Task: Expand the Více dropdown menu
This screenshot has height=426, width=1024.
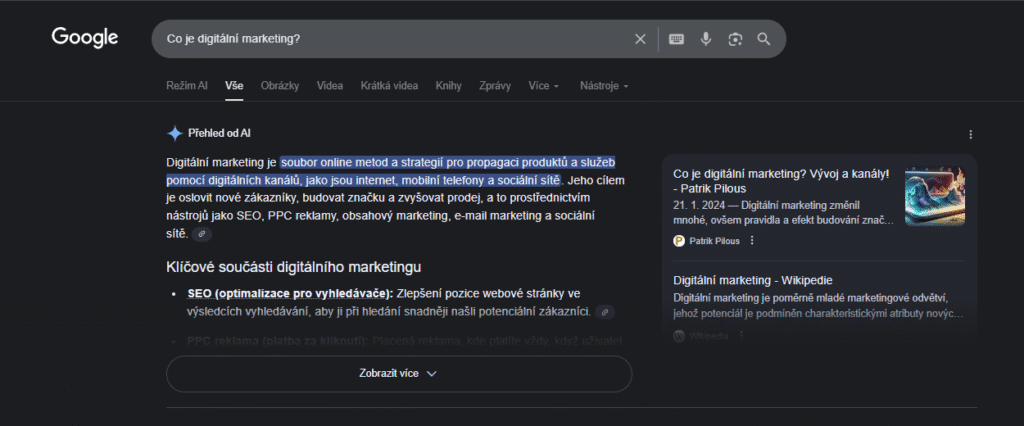Action: [544, 86]
